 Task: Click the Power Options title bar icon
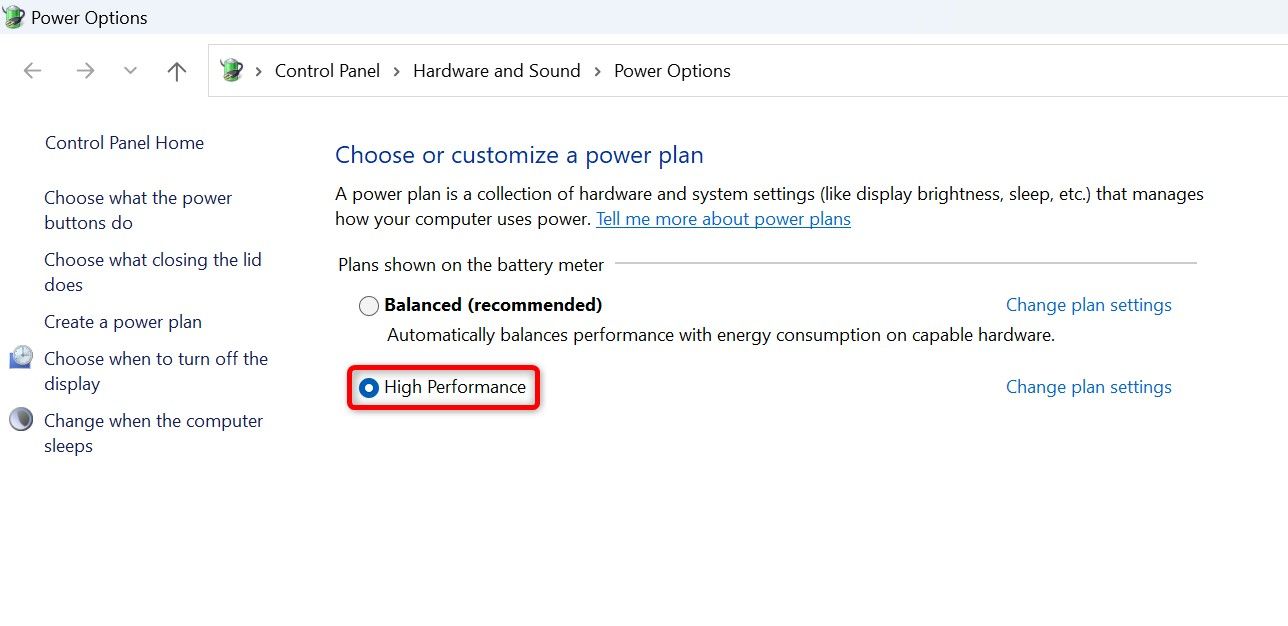[x=14, y=17]
